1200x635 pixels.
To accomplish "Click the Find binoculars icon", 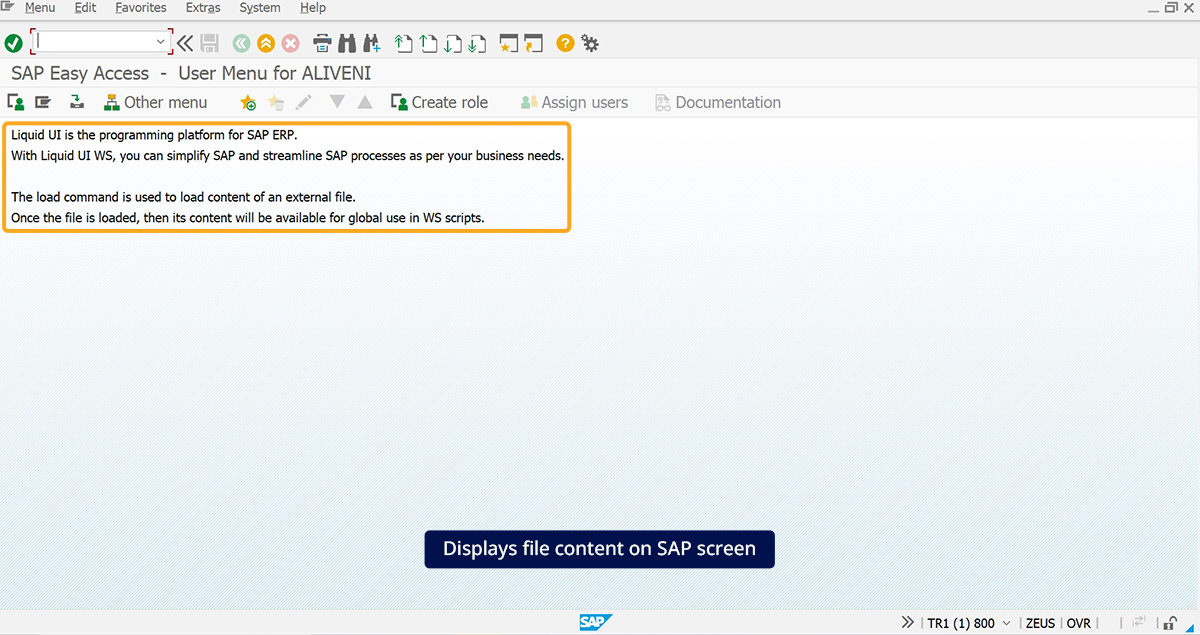I will click(347, 43).
